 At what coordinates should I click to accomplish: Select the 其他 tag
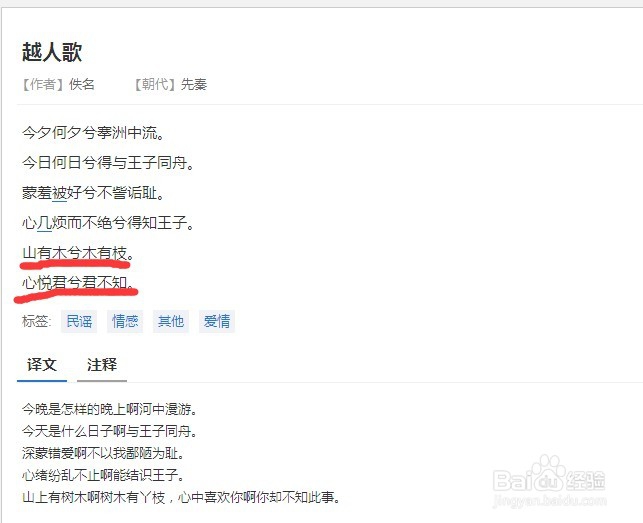(171, 321)
